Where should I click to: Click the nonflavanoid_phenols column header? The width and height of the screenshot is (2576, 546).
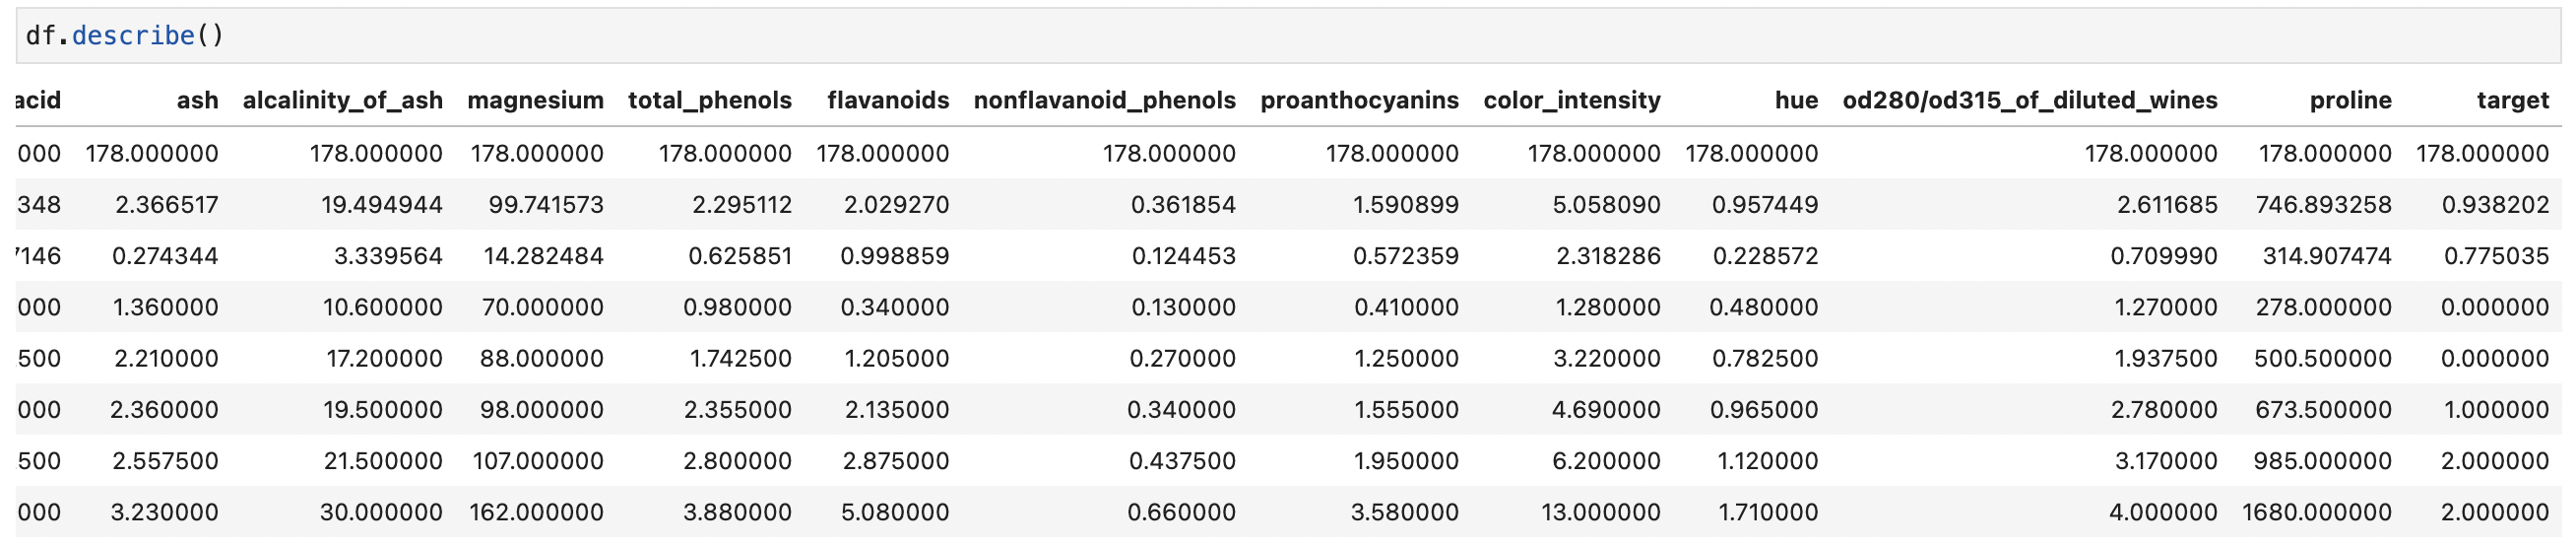point(1104,100)
